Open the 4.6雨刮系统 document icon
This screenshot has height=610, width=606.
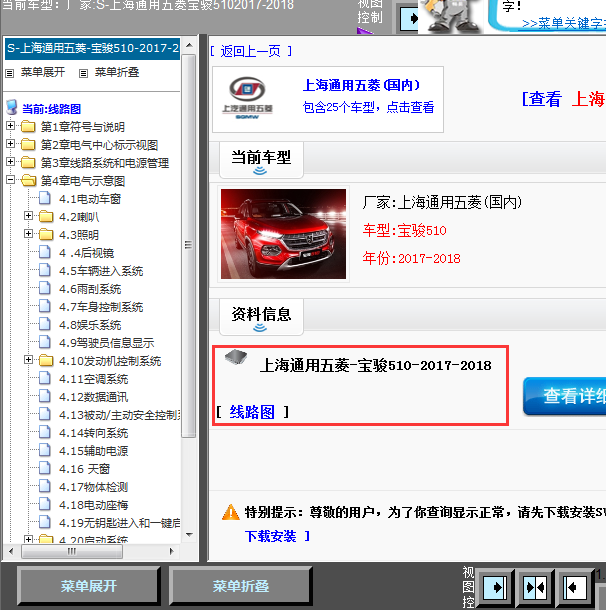(45, 288)
